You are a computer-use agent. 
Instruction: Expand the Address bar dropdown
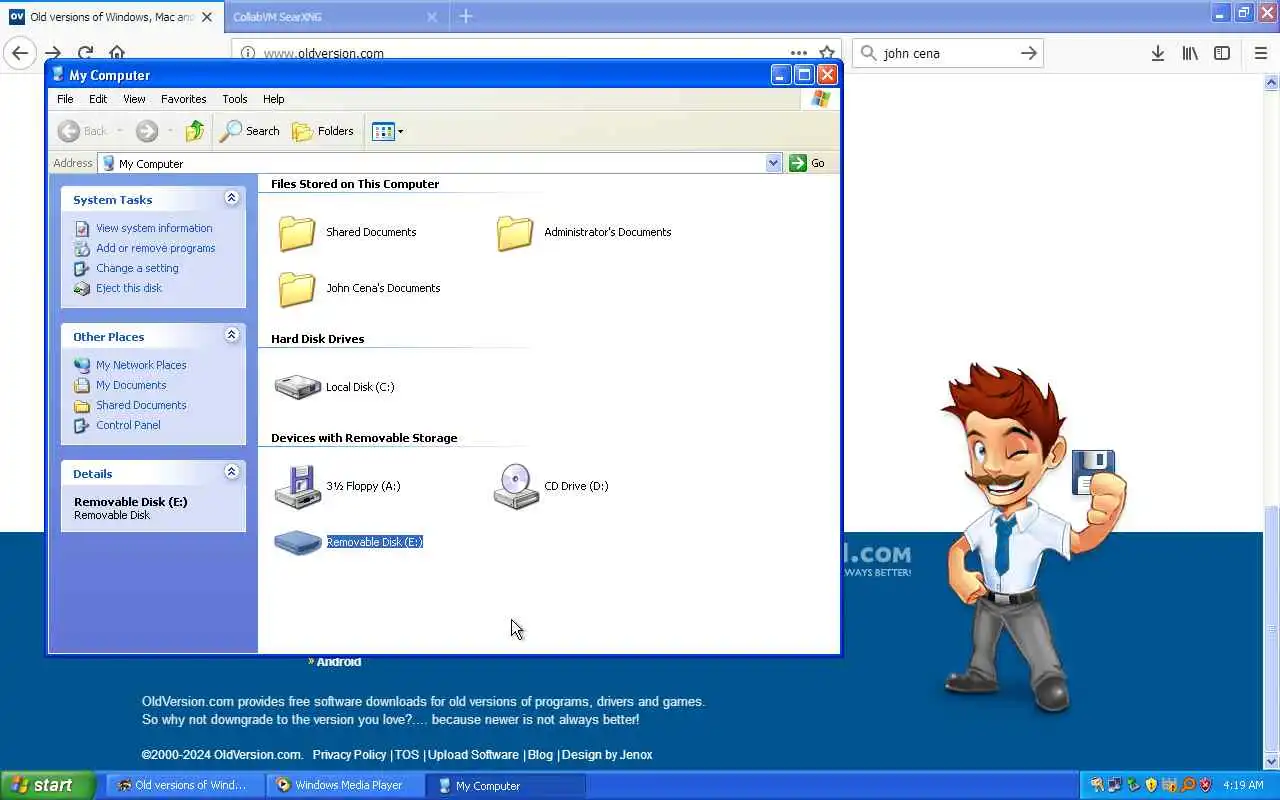[x=773, y=163]
